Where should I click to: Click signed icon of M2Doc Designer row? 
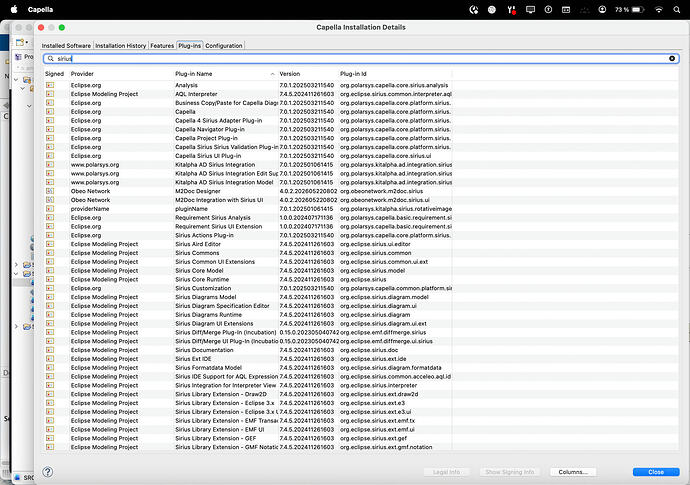pyautogui.click(x=50, y=191)
